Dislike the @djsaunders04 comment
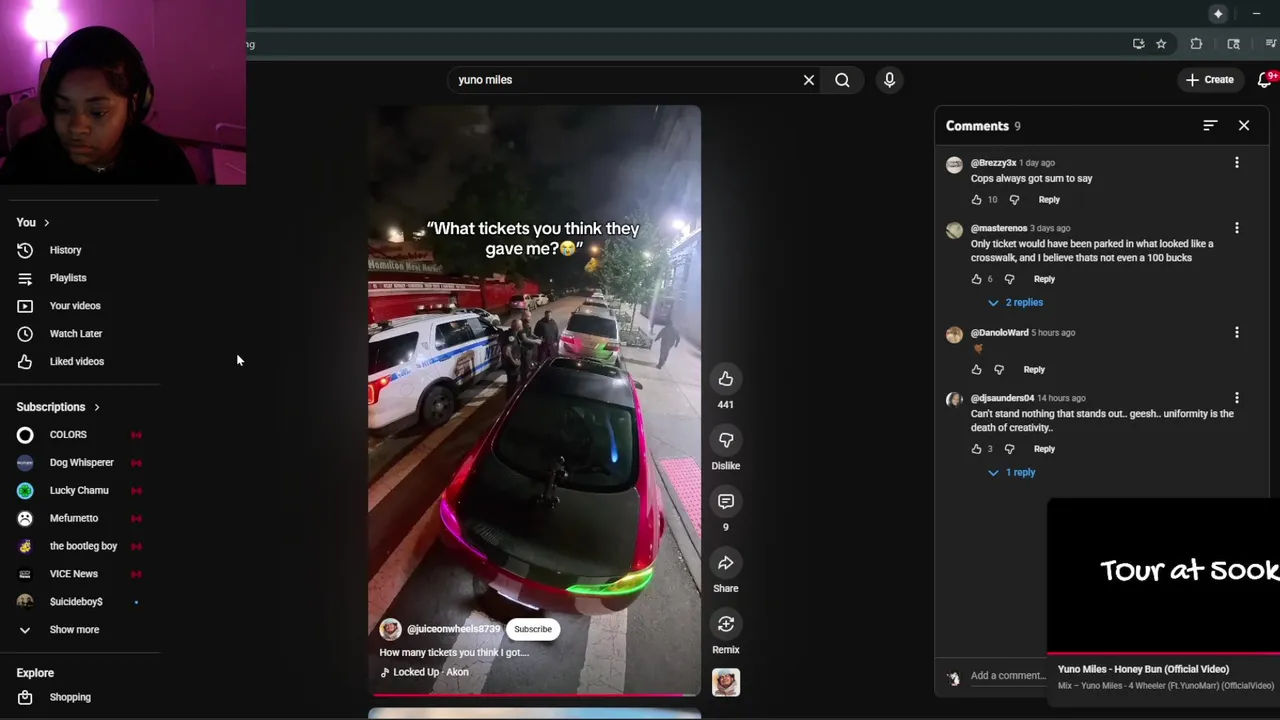Viewport: 1280px width, 720px height. click(1009, 449)
